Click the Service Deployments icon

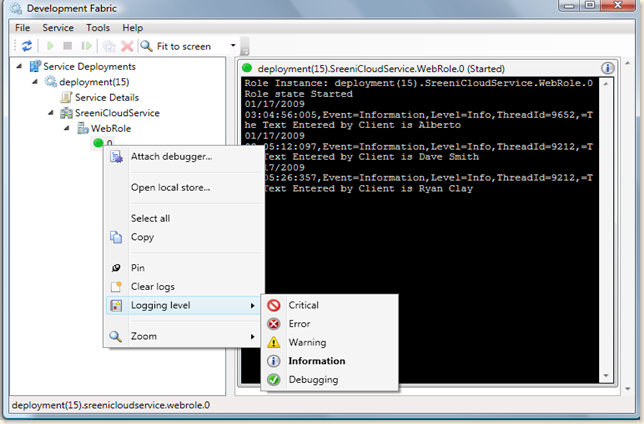click(x=35, y=66)
